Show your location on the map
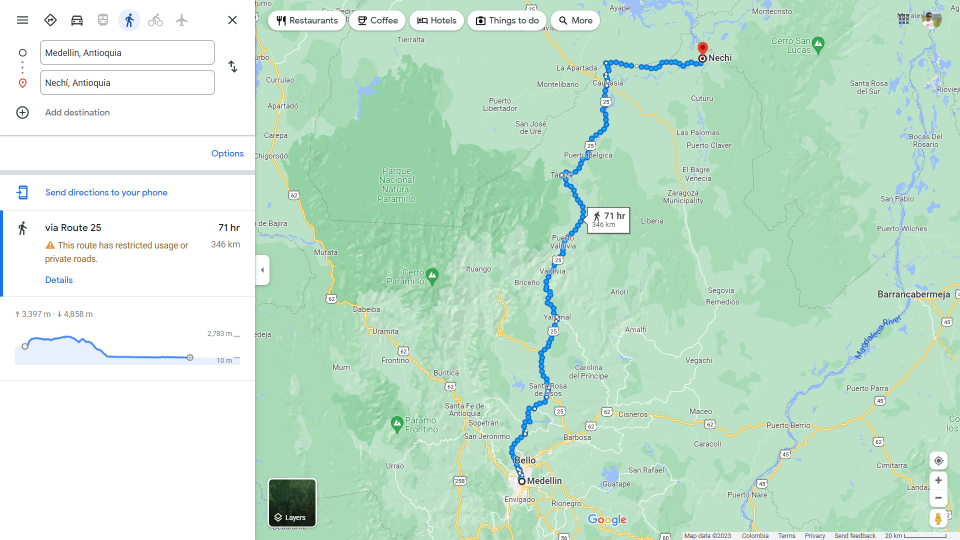 [x=938, y=461]
